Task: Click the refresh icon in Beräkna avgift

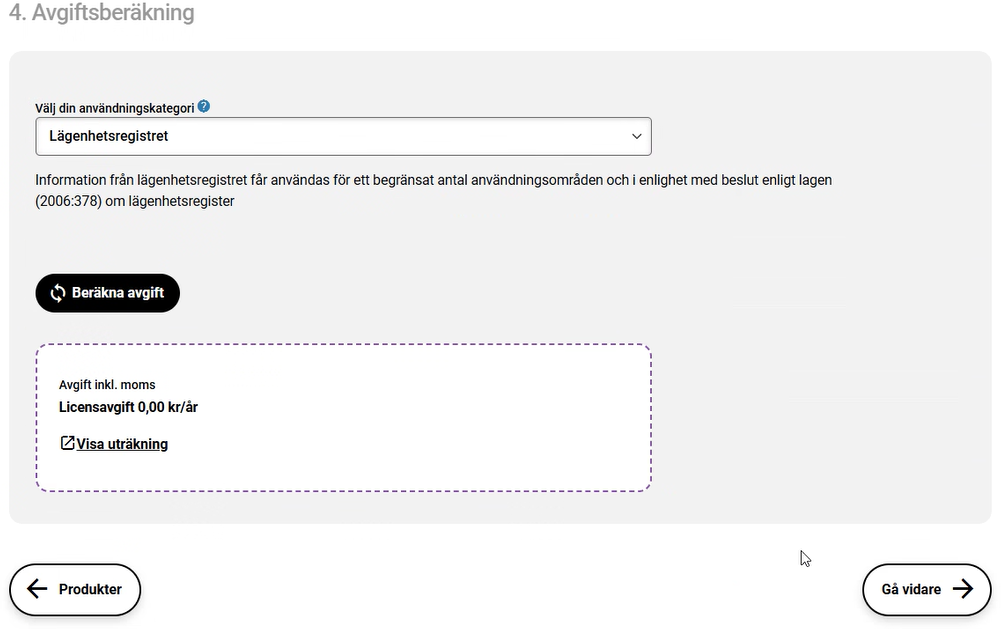Action: 58,293
